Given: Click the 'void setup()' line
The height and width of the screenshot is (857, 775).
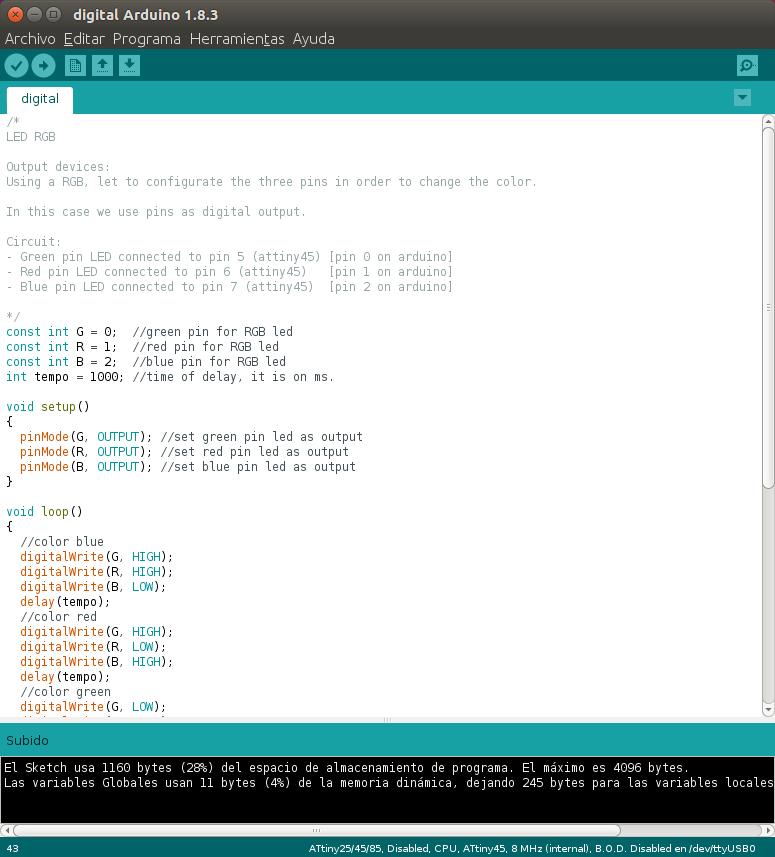Looking at the screenshot, I should pyautogui.click(x=48, y=407).
